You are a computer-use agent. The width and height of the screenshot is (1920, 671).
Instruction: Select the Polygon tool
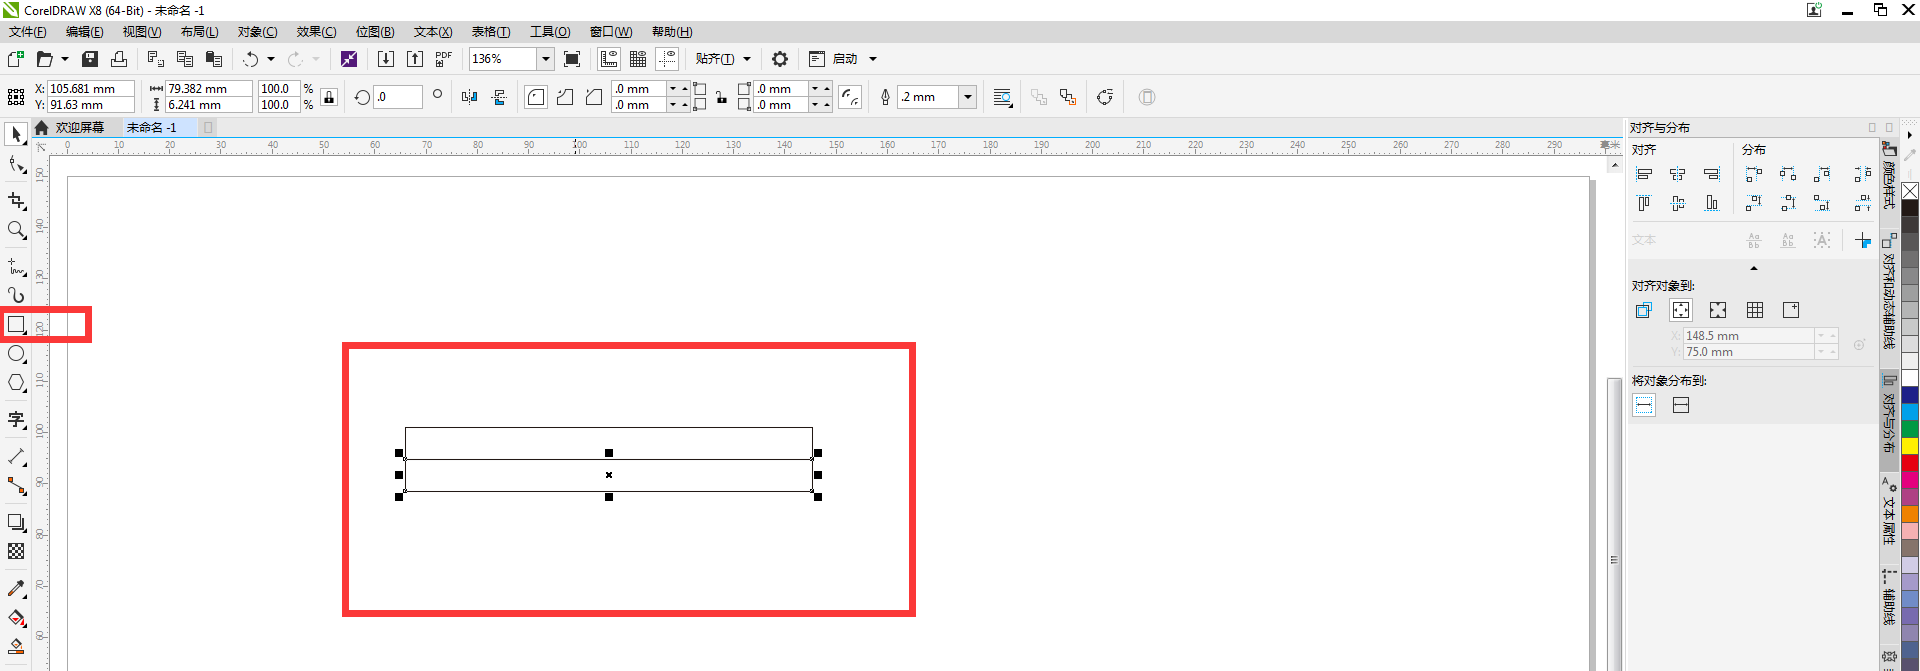(x=16, y=383)
